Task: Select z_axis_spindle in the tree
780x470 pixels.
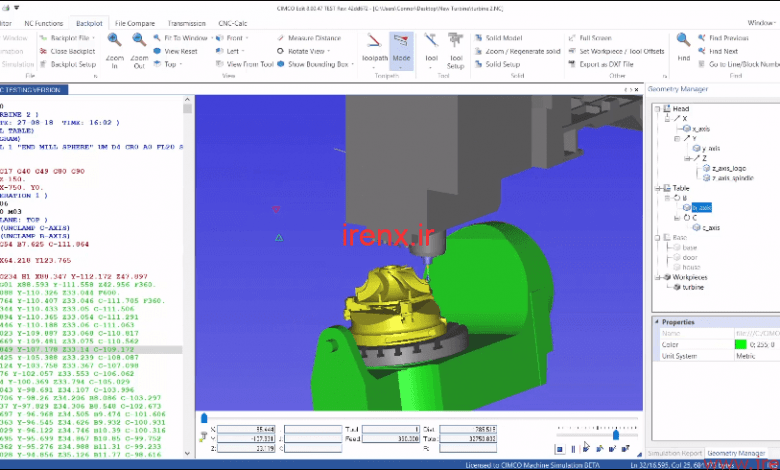Action: click(732, 178)
